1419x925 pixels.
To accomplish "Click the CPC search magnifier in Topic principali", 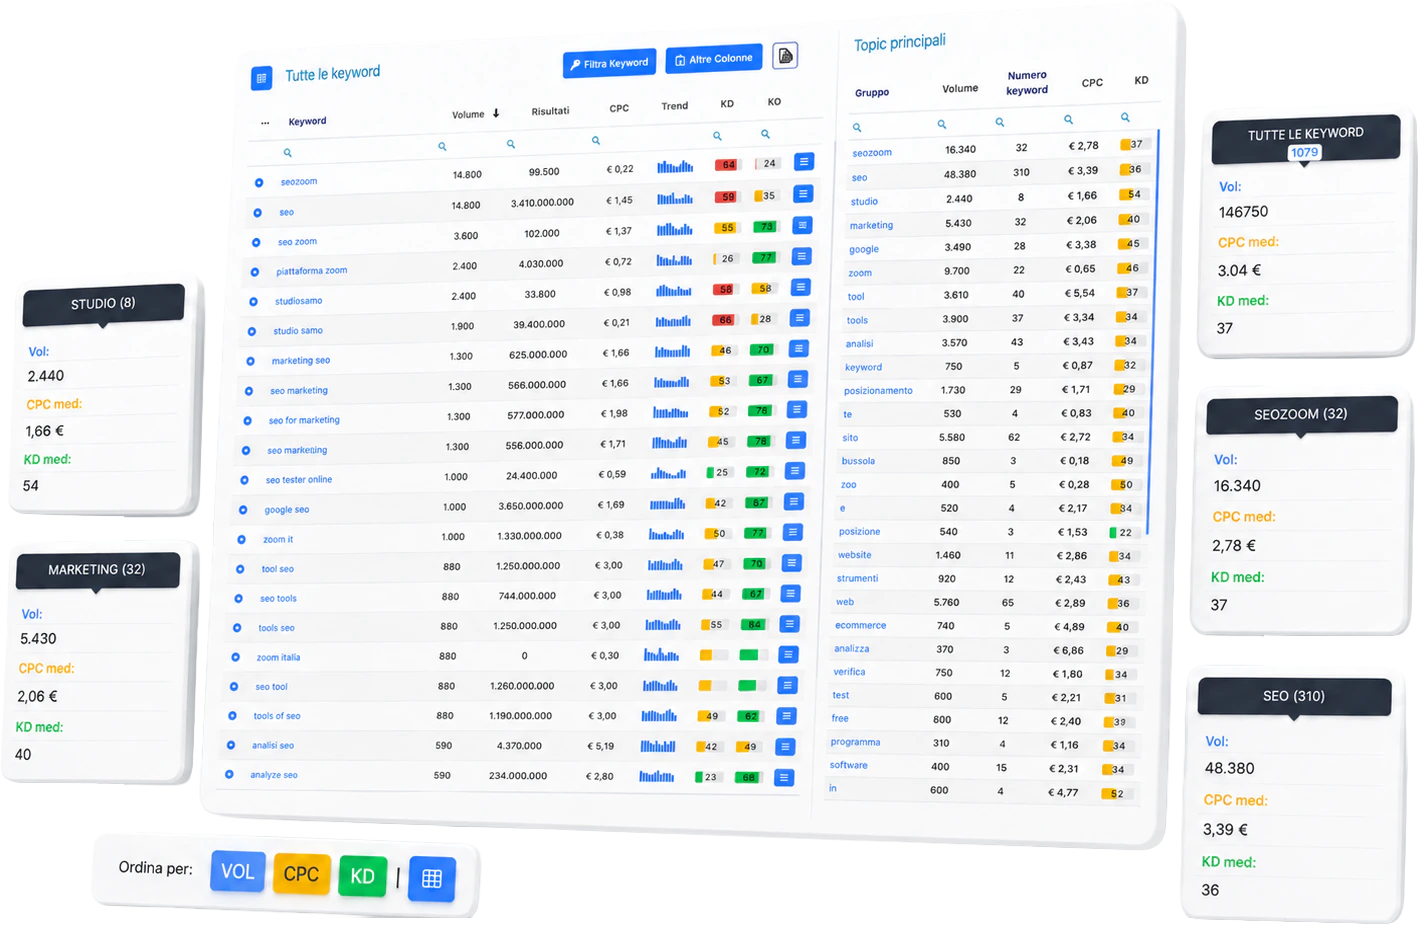I will click(1069, 120).
